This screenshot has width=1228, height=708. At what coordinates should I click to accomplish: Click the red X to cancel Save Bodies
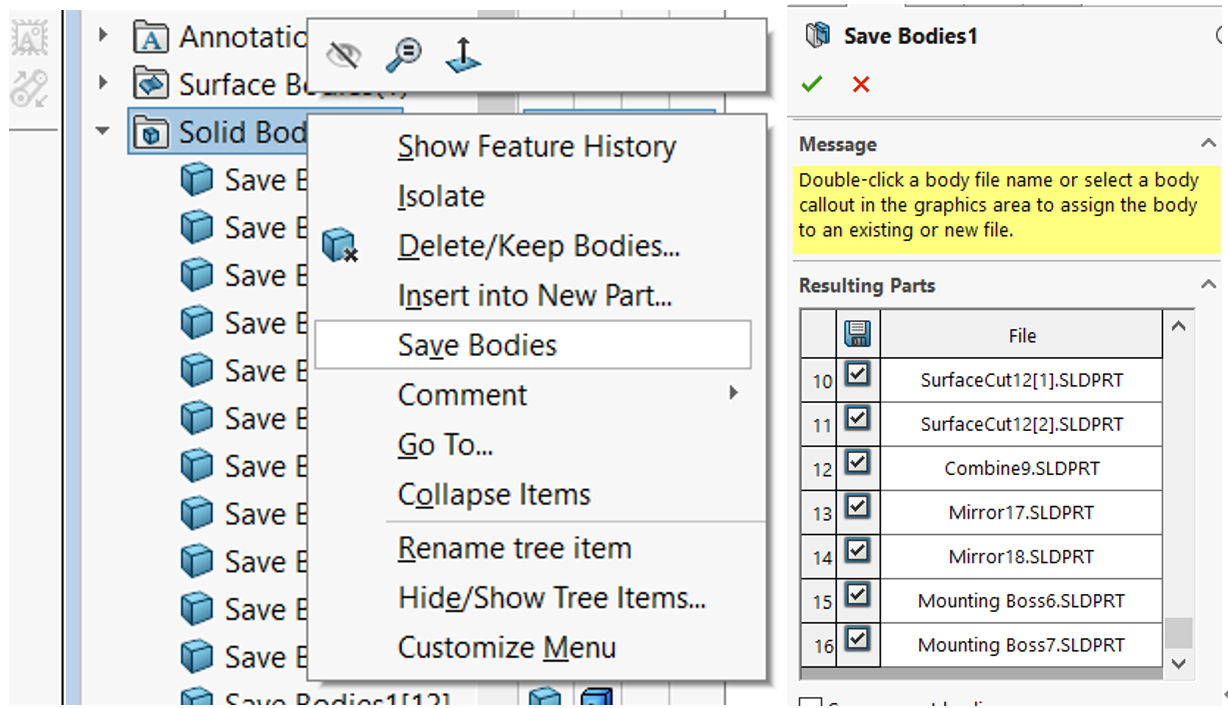pos(861,85)
